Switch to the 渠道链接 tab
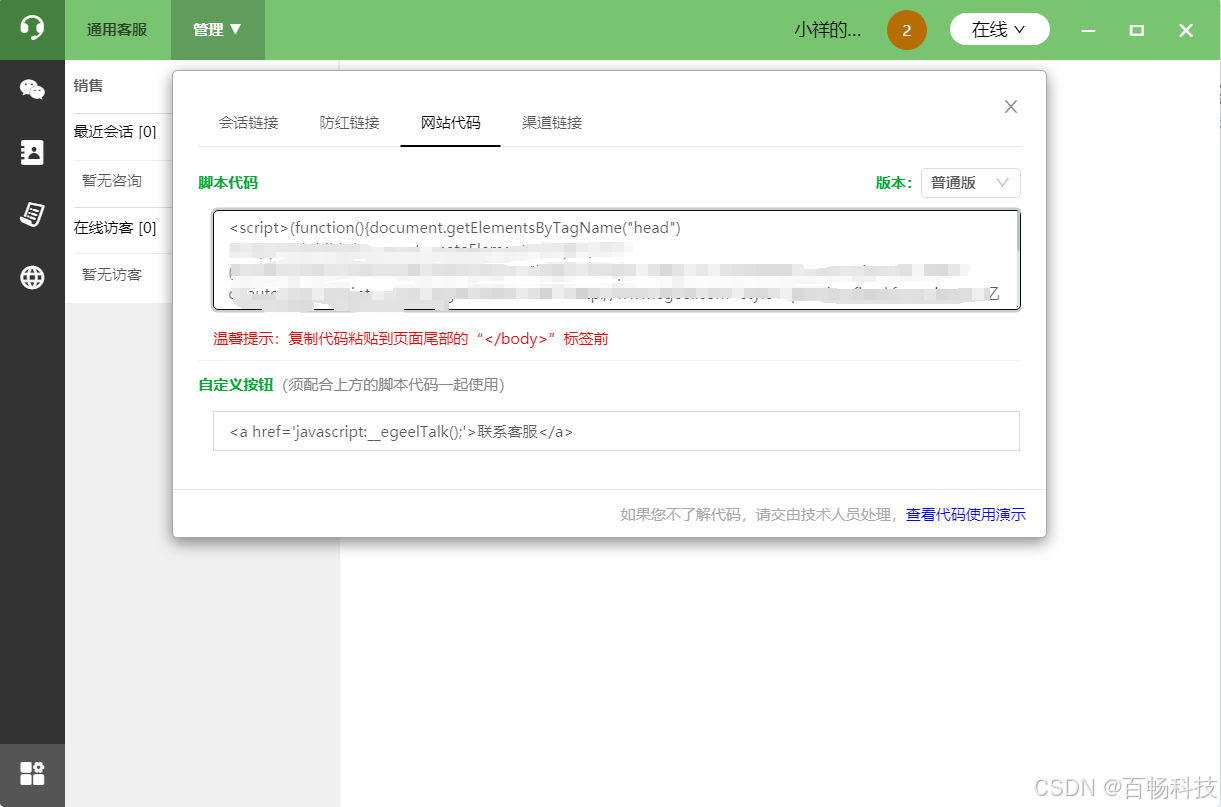Viewport: 1221px width, 807px height. [552, 123]
